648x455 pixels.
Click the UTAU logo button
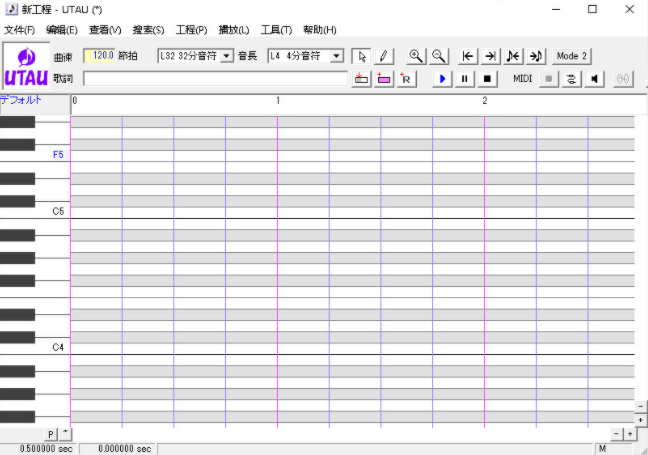pos(26,67)
